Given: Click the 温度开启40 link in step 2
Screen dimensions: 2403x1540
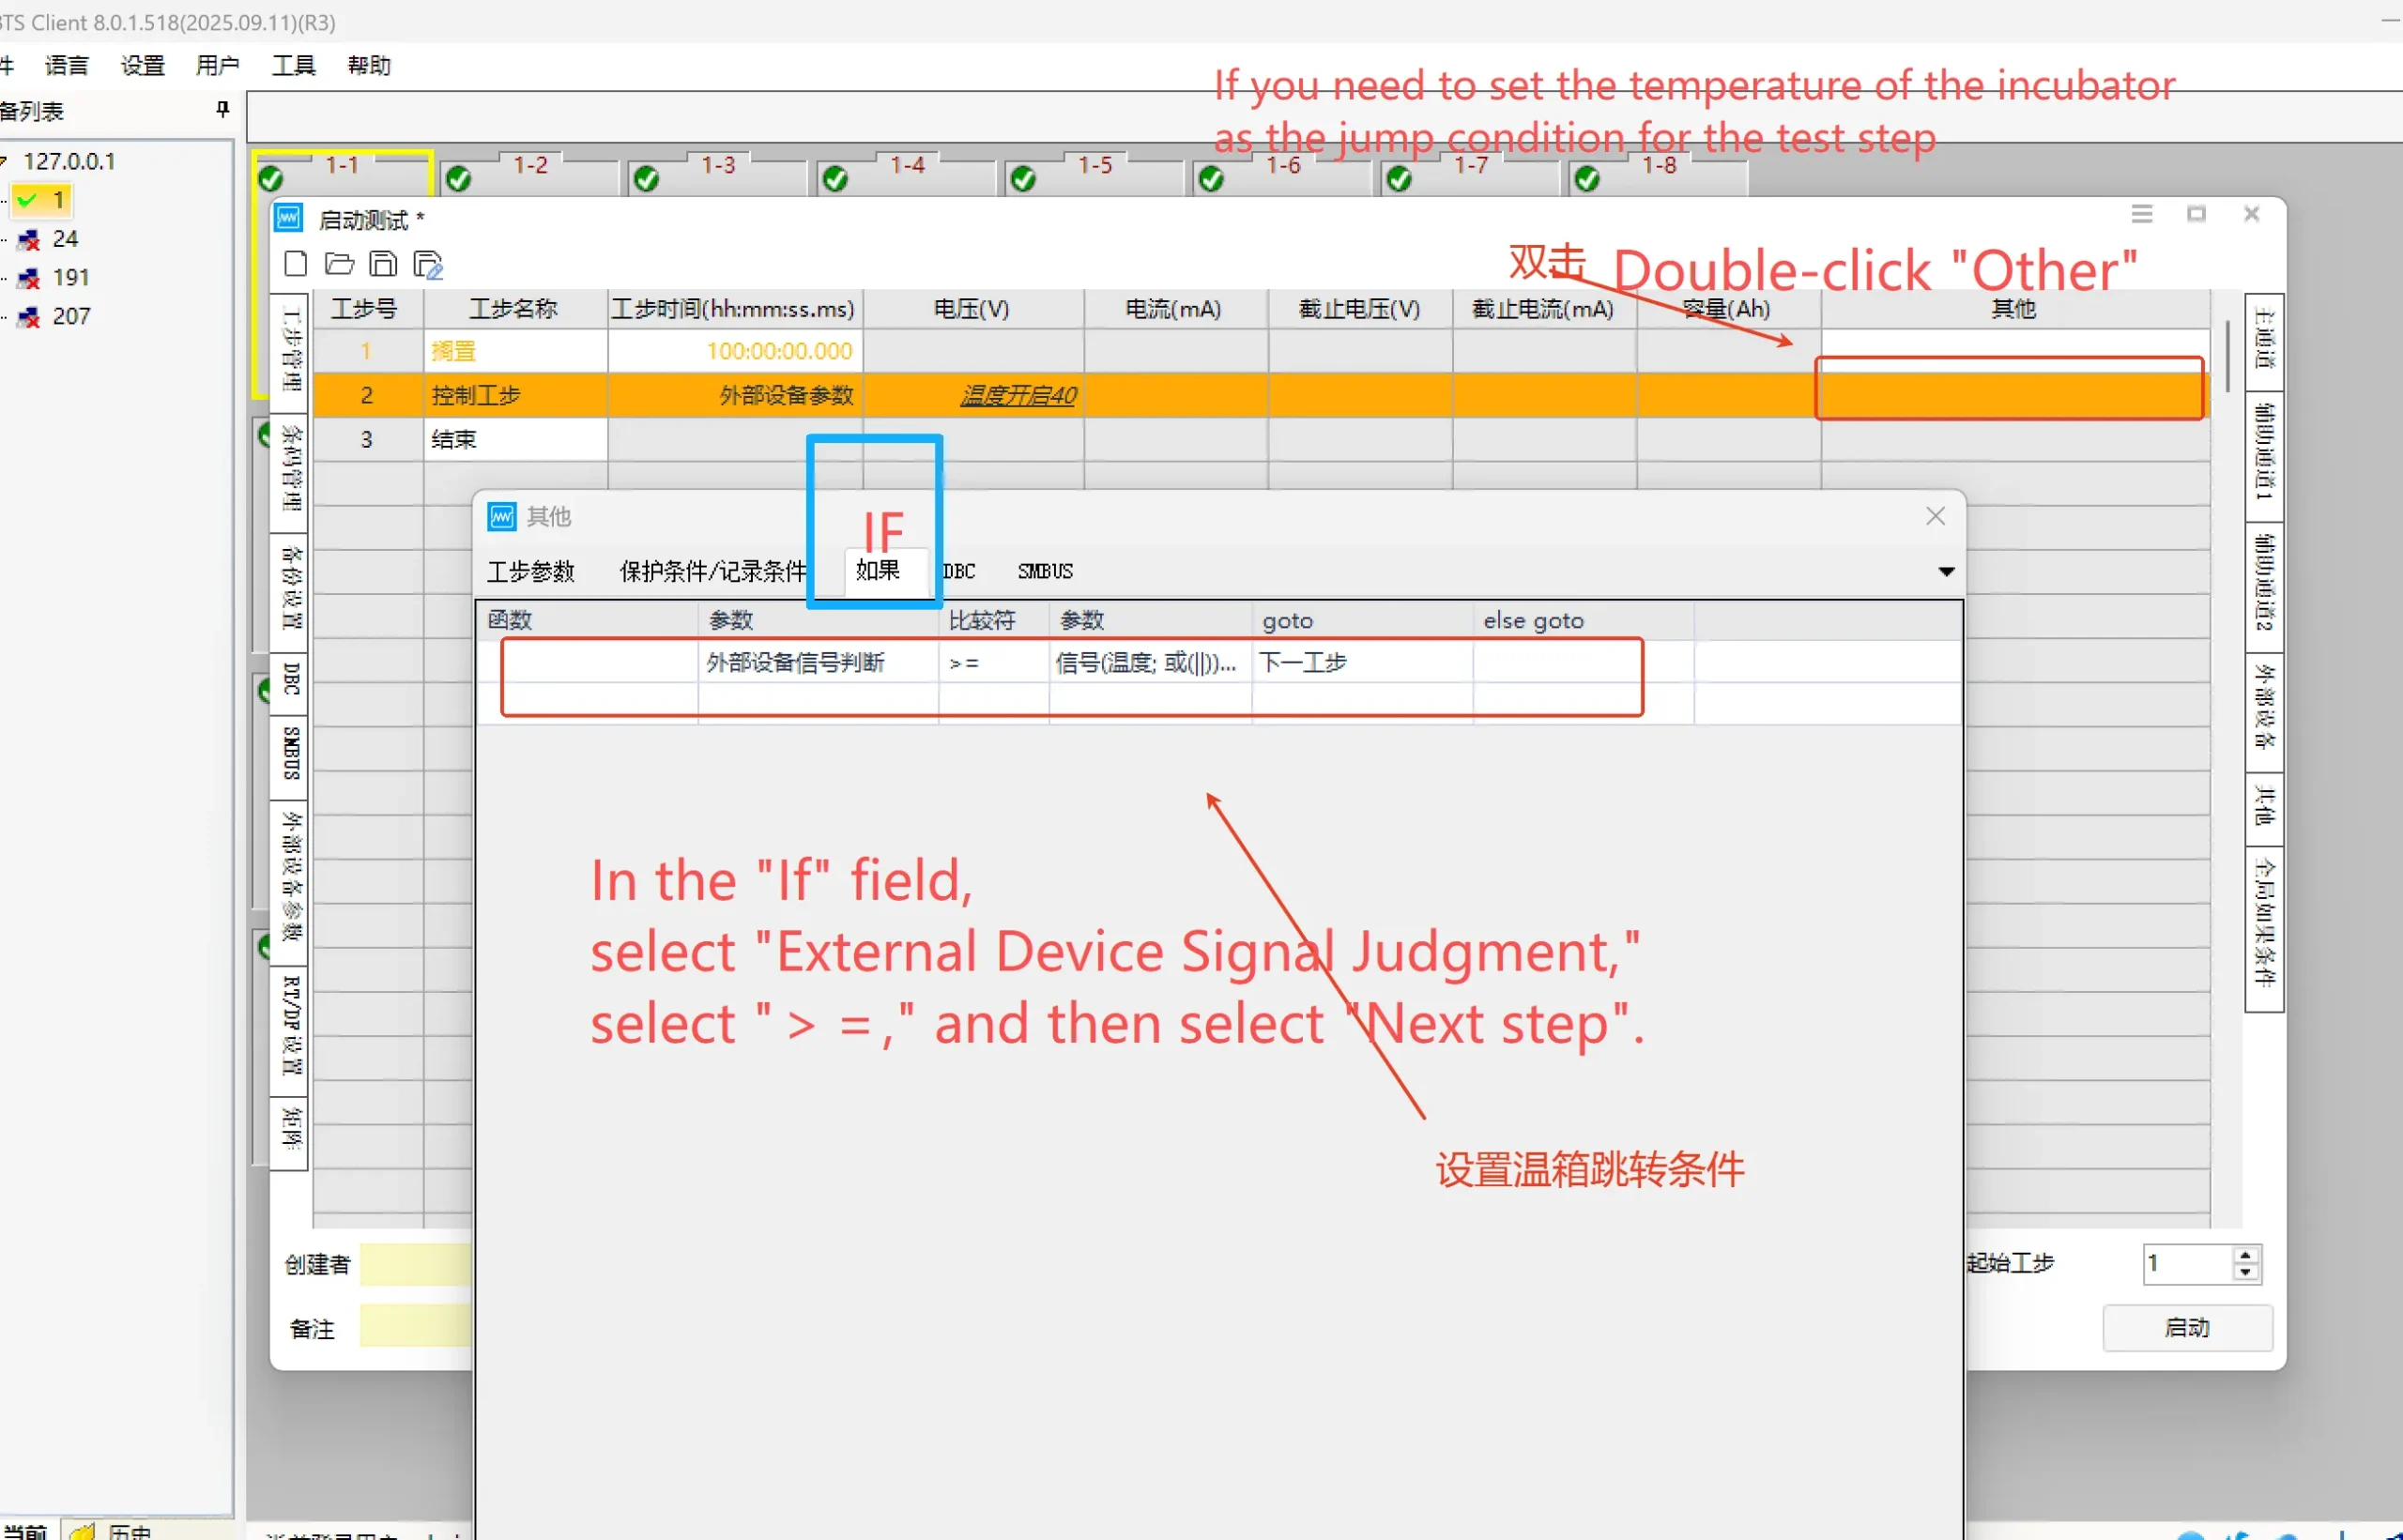Looking at the screenshot, I should coord(1018,396).
